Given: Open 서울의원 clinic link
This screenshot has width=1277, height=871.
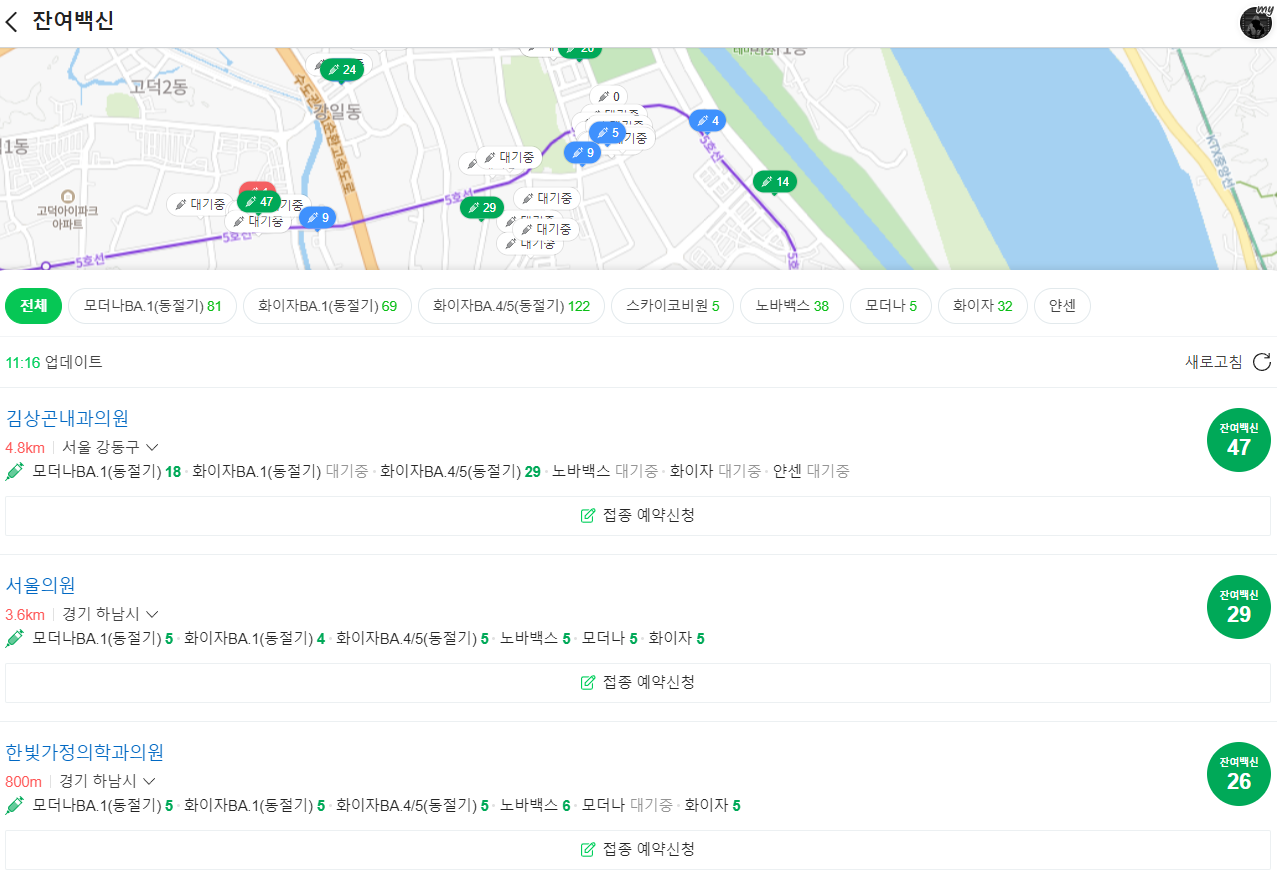Looking at the screenshot, I should [x=41, y=585].
